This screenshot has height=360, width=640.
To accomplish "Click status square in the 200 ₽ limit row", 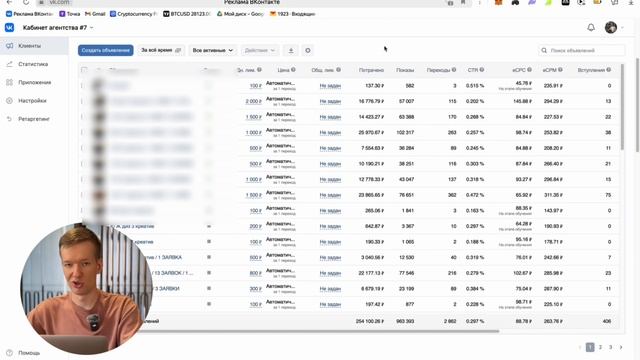I will click(209, 226).
